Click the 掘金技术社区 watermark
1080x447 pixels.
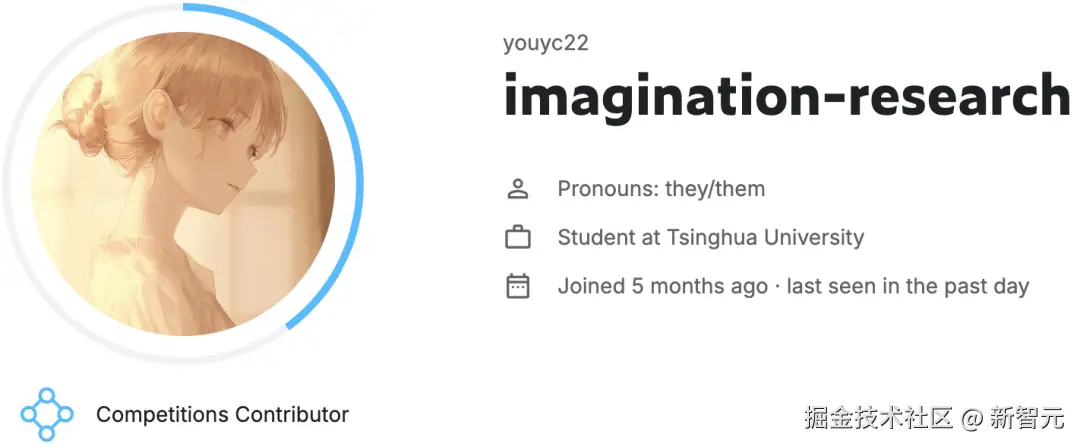(880, 415)
